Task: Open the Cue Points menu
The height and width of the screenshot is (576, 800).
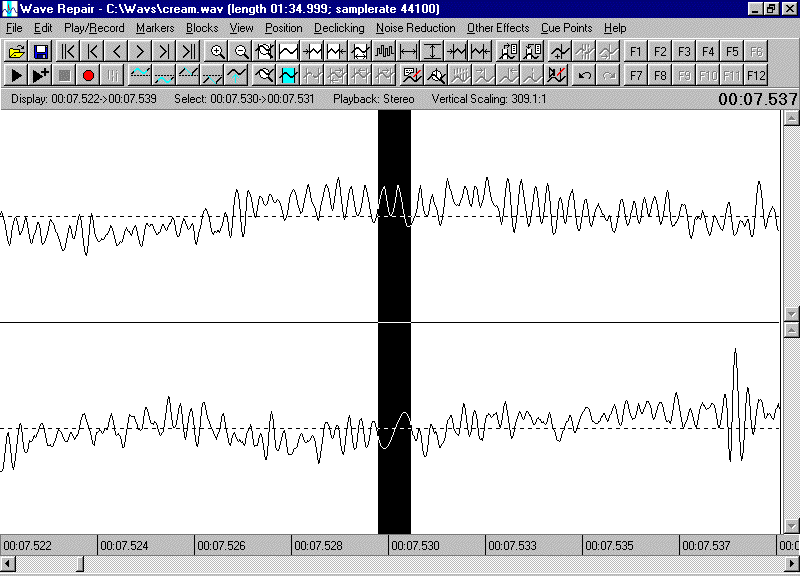Action: tap(566, 28)
